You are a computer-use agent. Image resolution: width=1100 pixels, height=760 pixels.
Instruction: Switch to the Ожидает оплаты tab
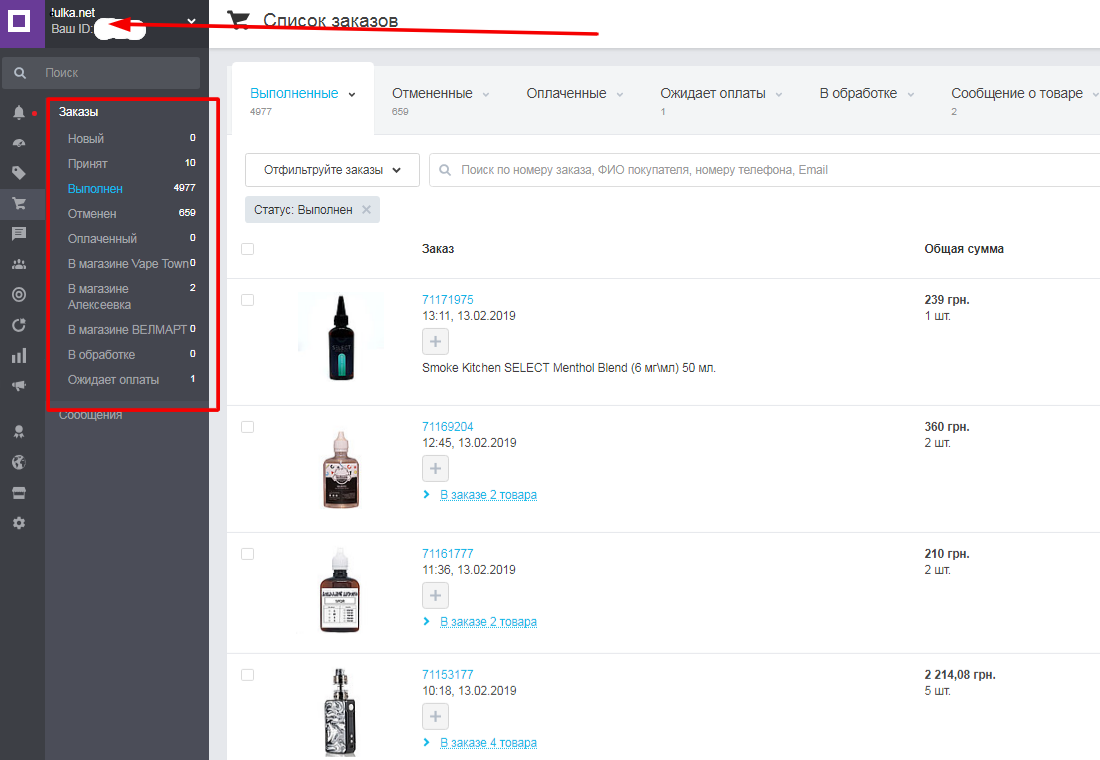tap(713, 93)
